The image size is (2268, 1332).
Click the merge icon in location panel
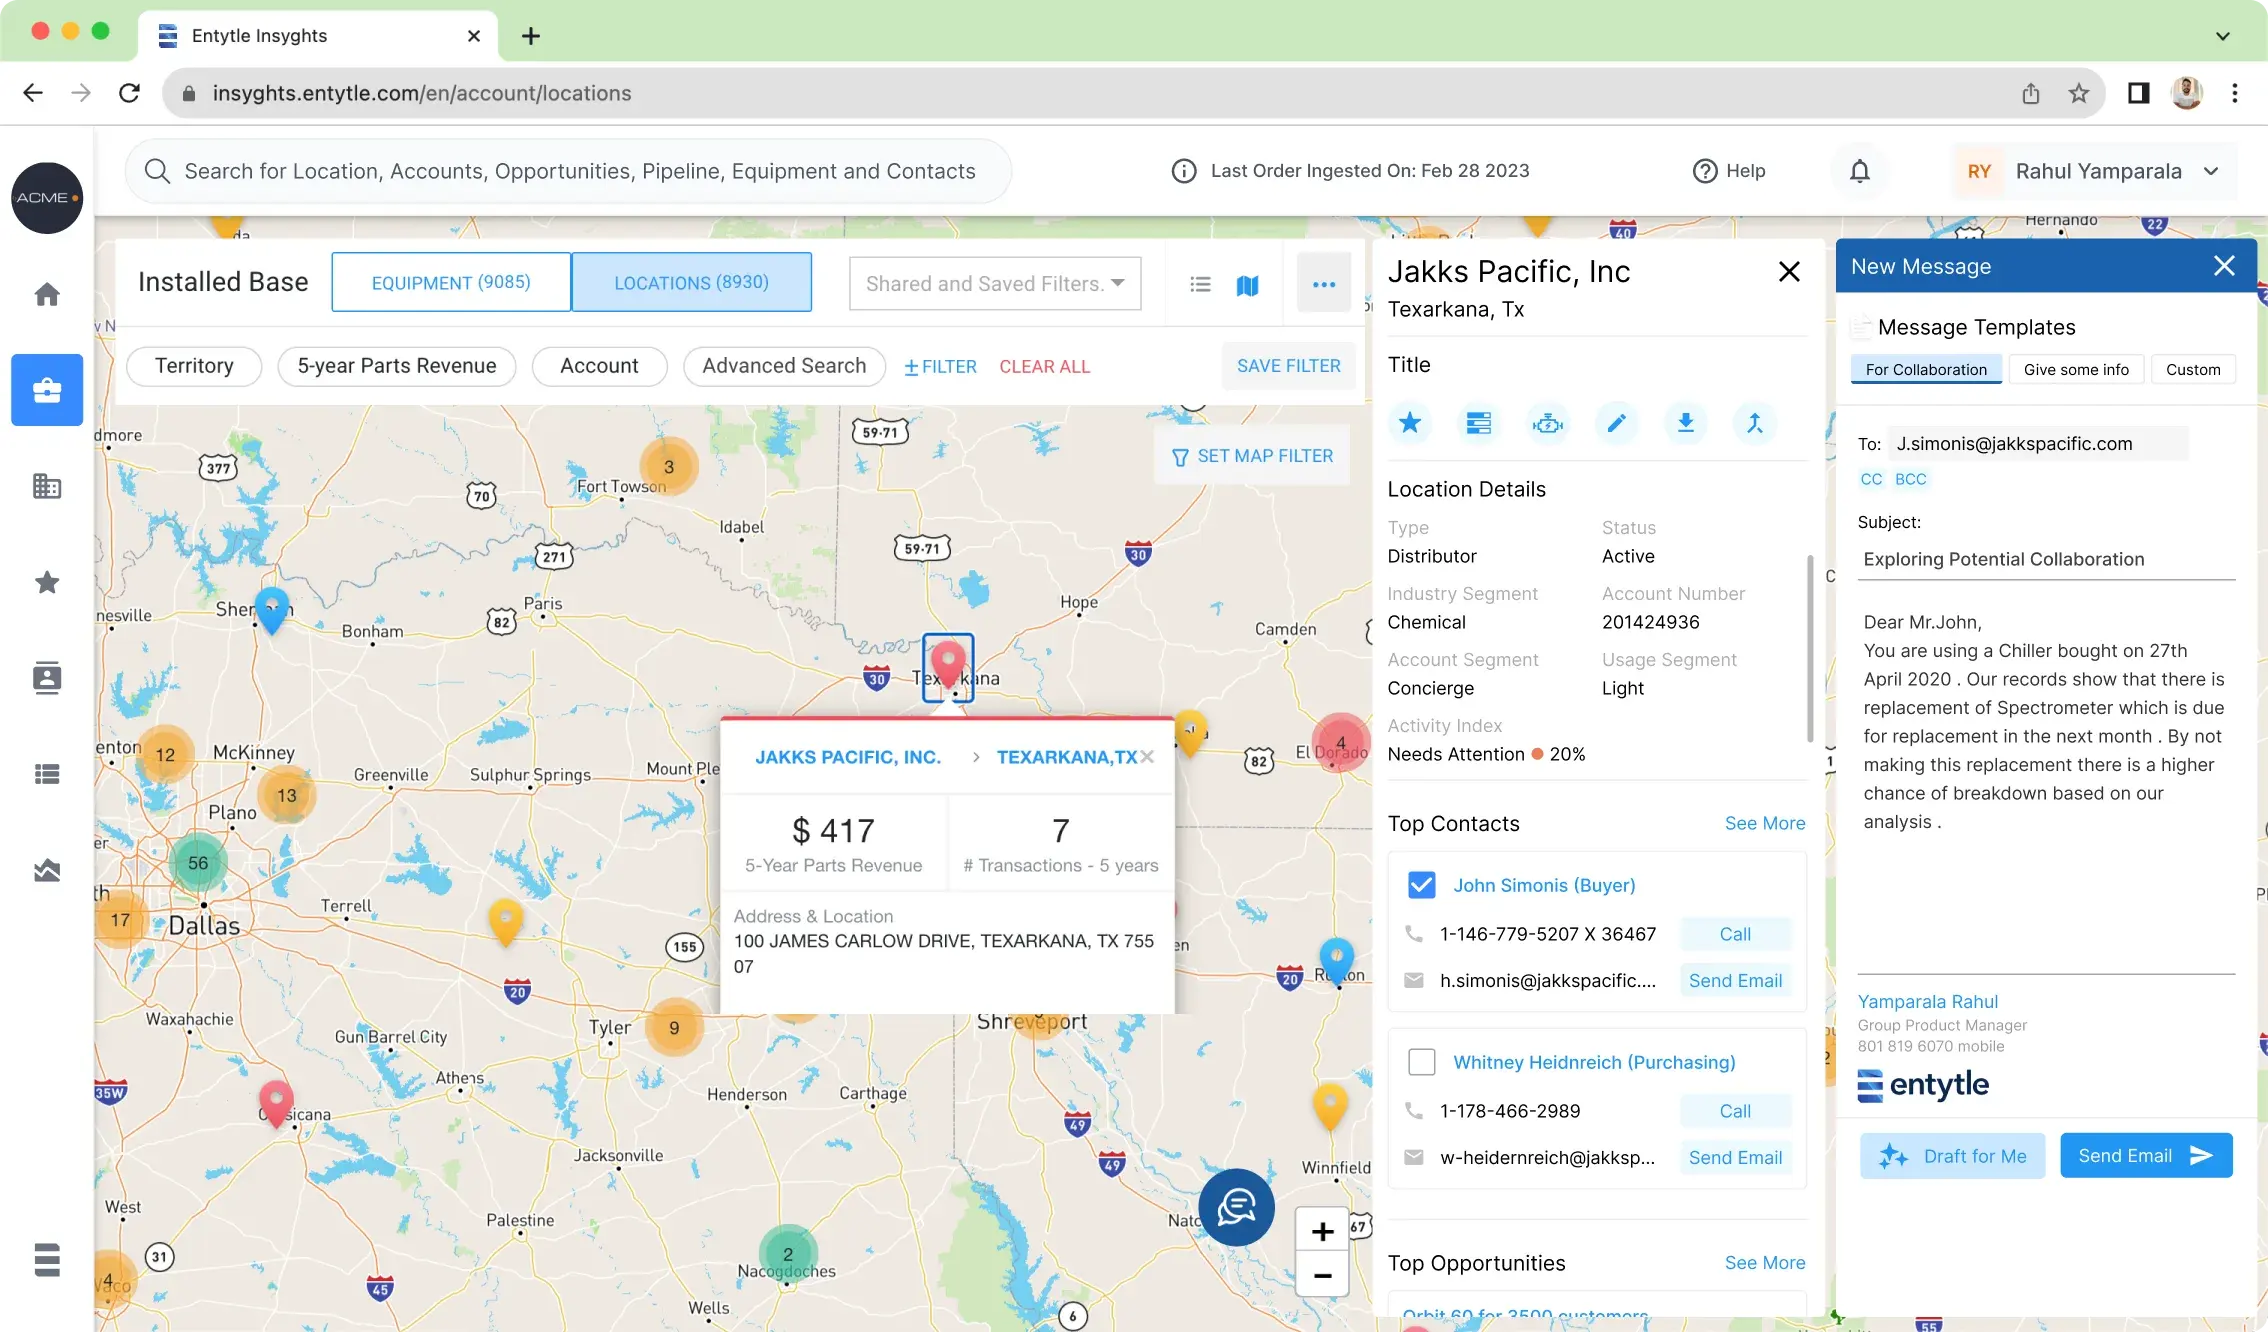point(1755,423)
